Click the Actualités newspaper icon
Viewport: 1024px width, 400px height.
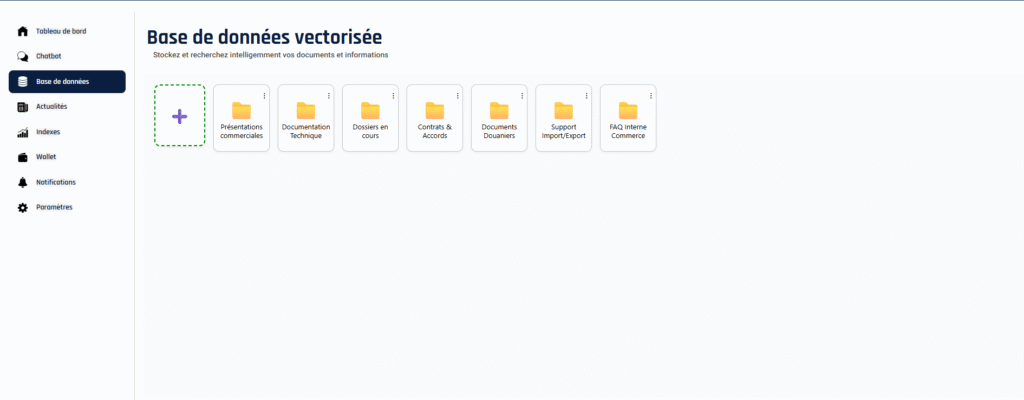[x=23, y=107]
